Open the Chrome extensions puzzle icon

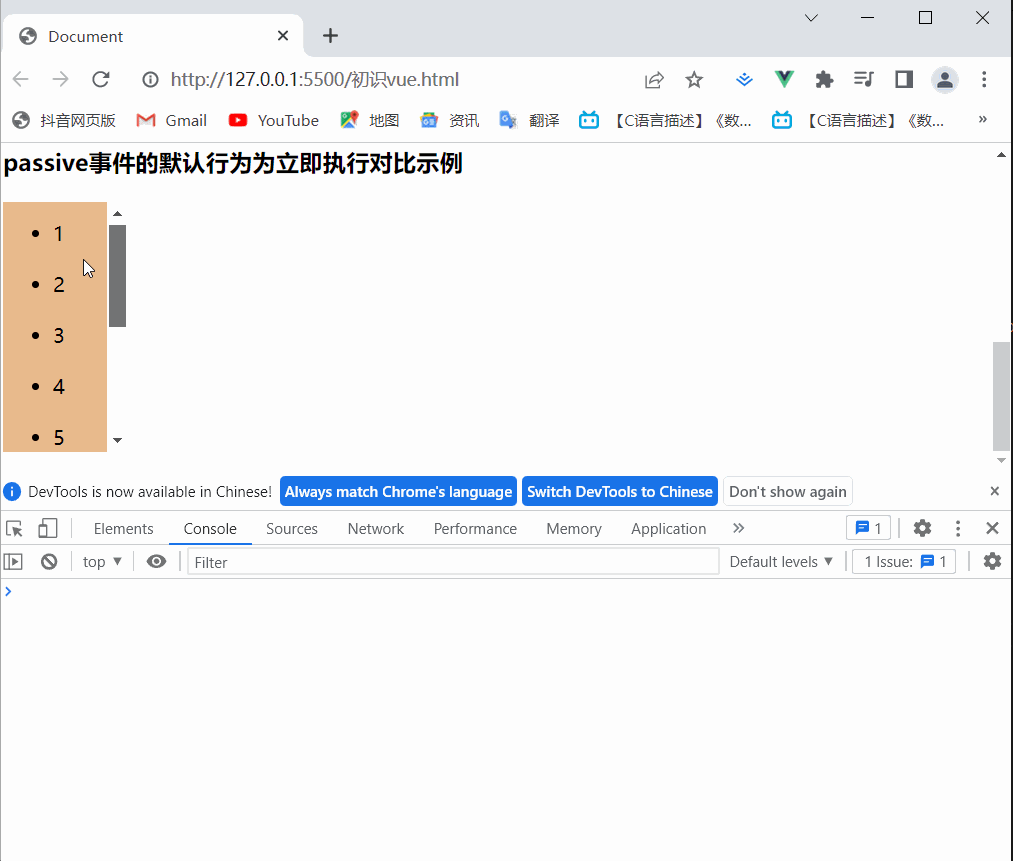[x=824, y=79]
